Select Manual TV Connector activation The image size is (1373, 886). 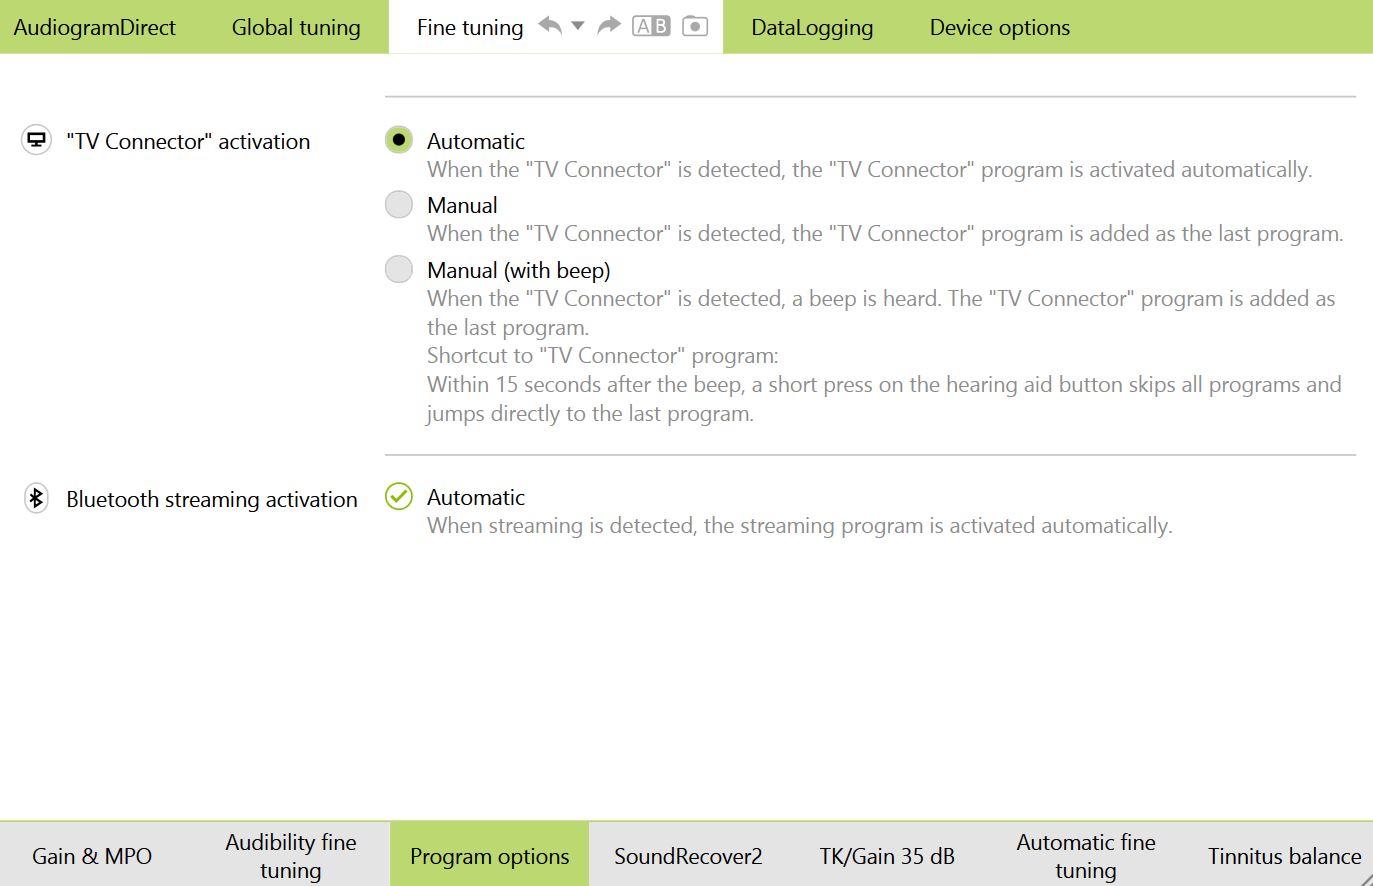point(399,204)
